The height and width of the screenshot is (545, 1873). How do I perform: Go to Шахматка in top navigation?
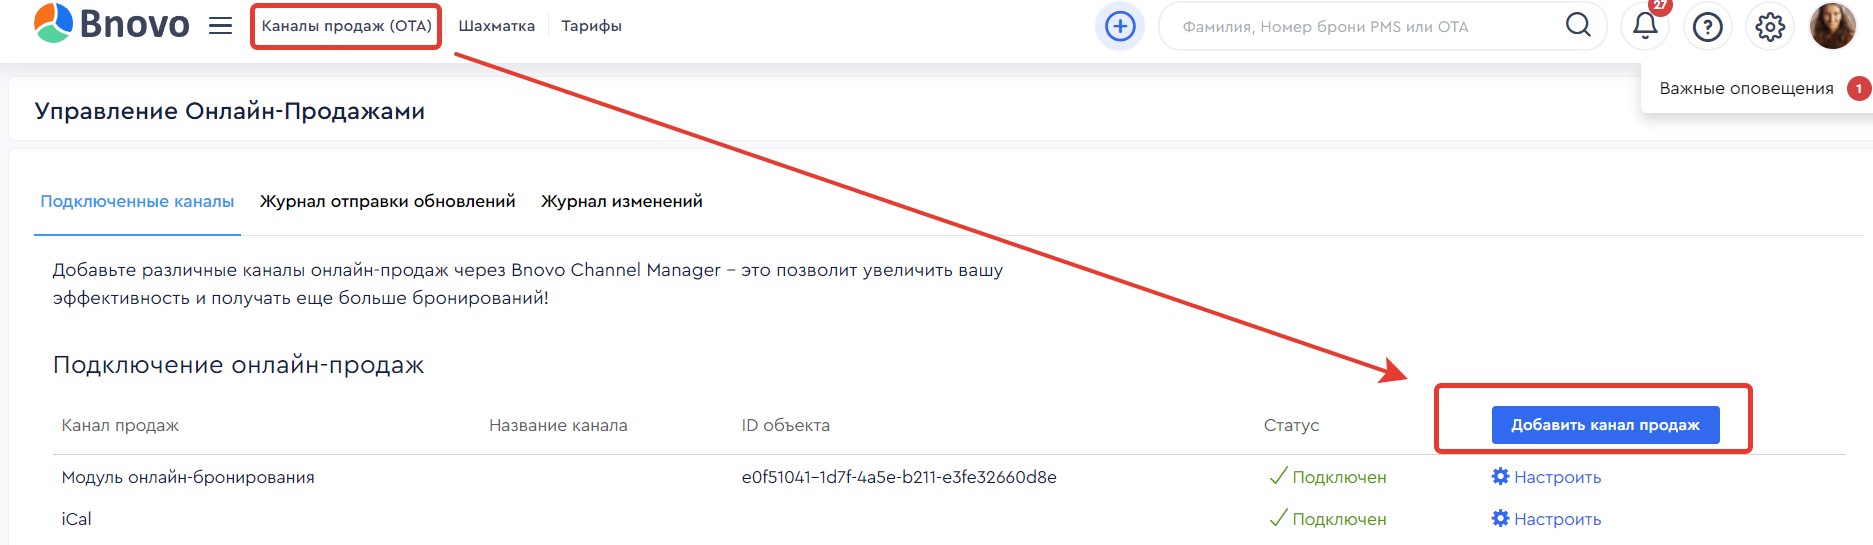click(496, 26)
